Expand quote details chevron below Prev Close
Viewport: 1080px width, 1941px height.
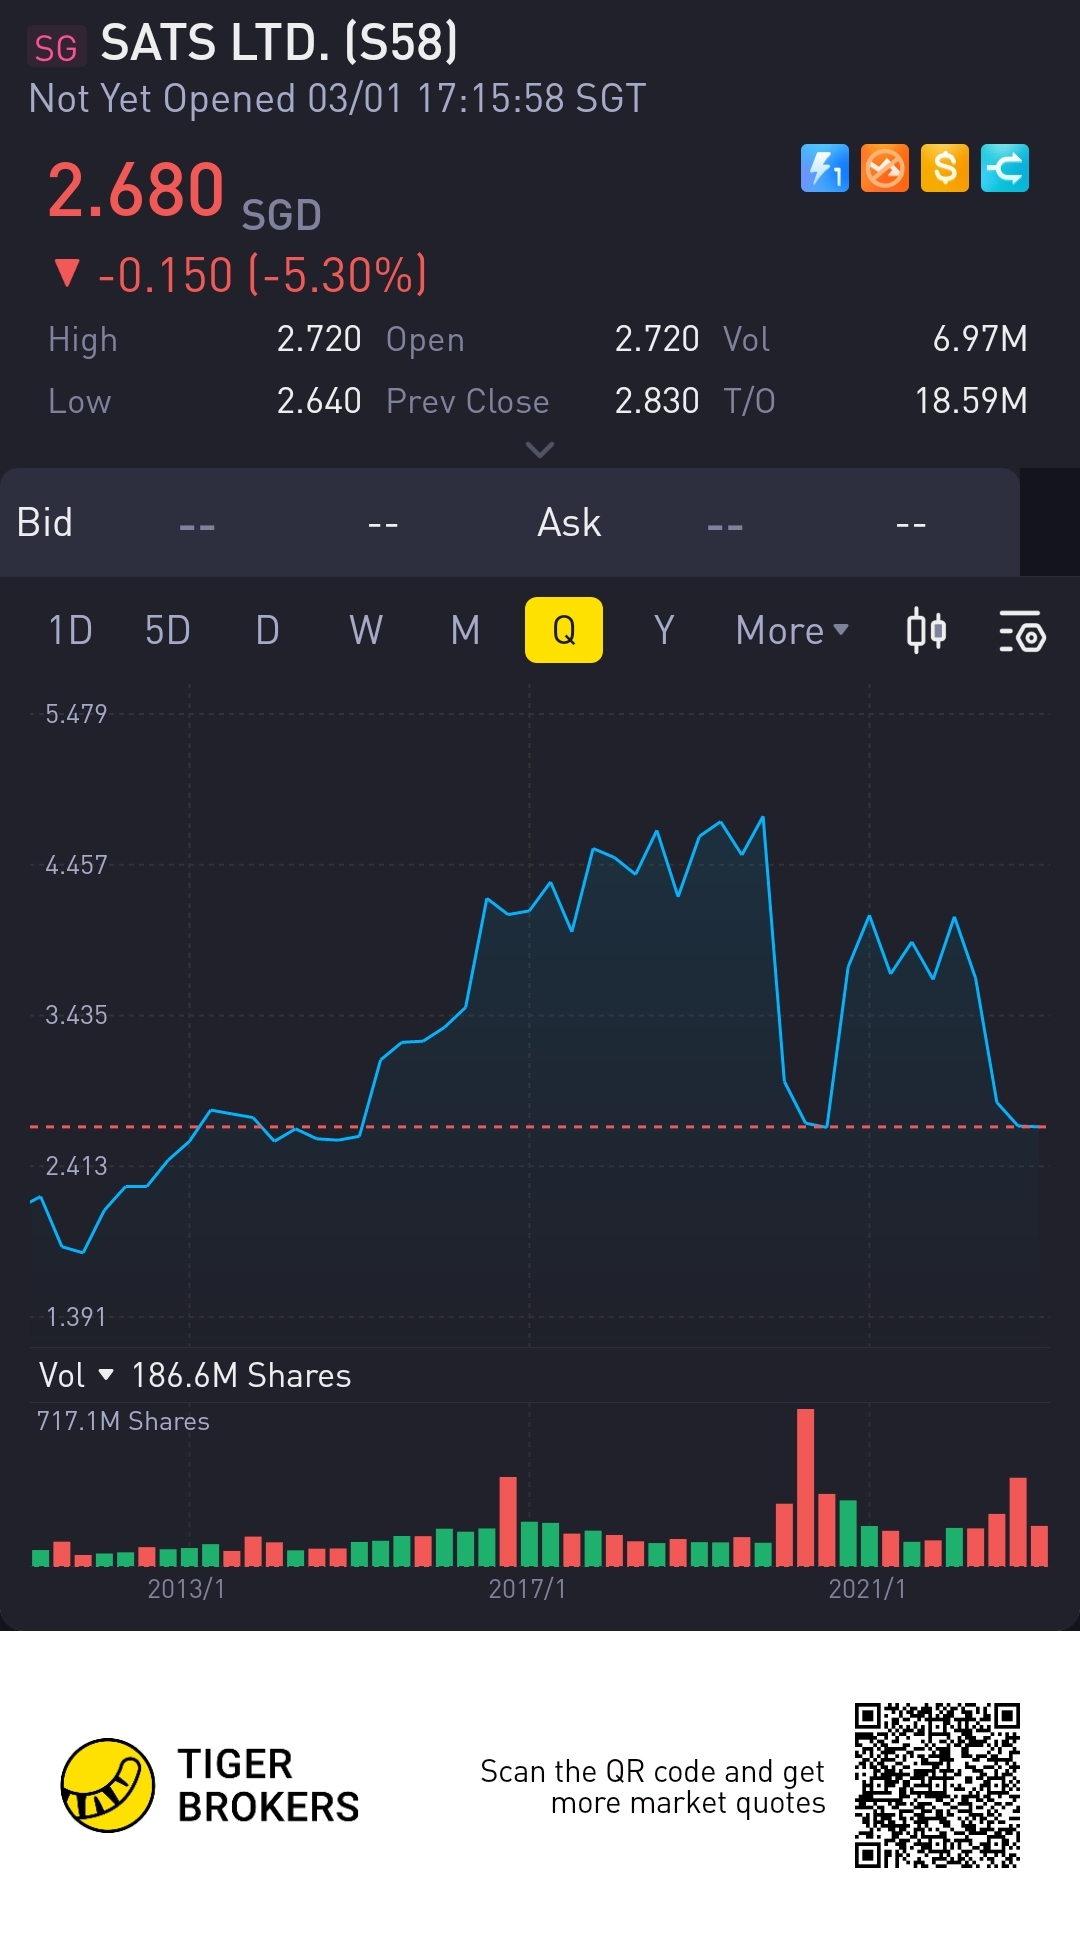point(540,450)
